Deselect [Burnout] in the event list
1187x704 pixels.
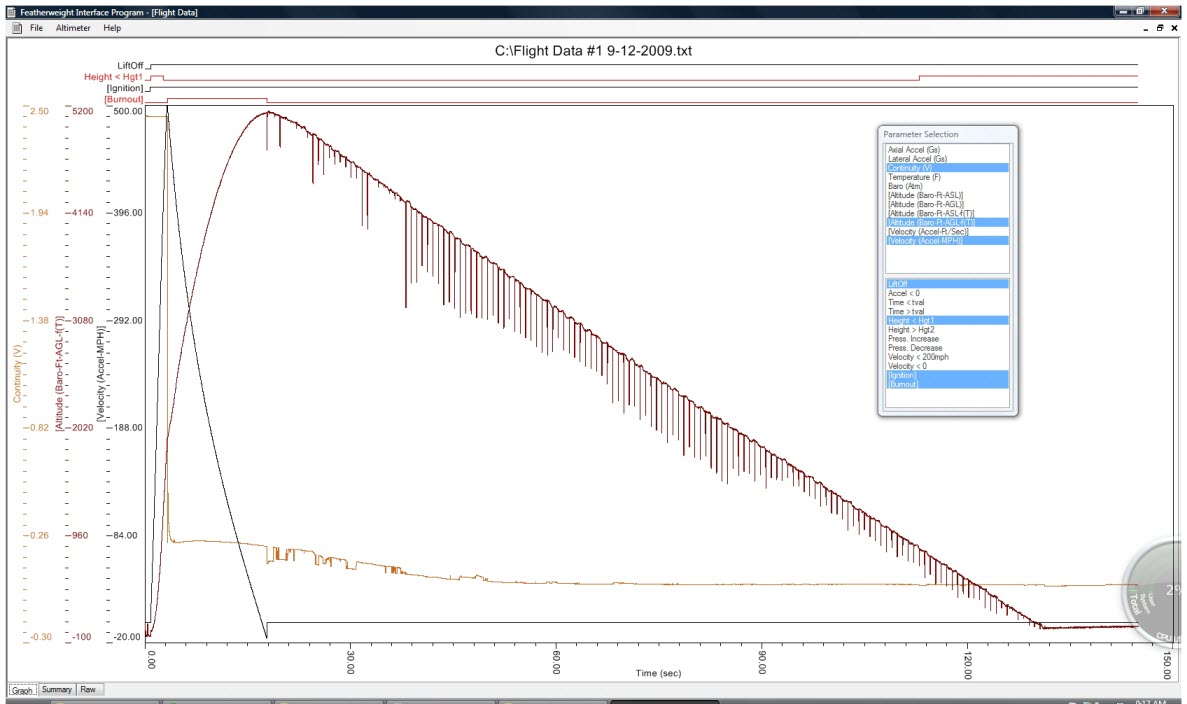947,385
